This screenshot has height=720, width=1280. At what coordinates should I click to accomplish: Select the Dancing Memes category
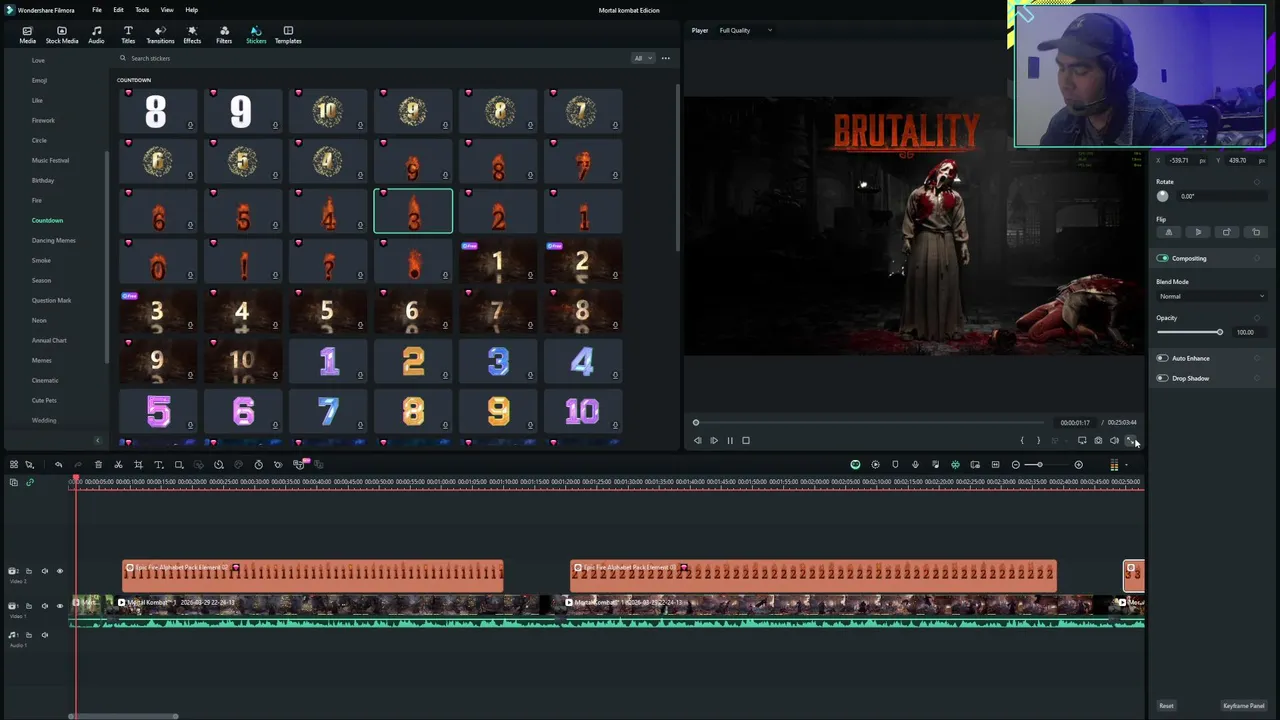(53, 240)
